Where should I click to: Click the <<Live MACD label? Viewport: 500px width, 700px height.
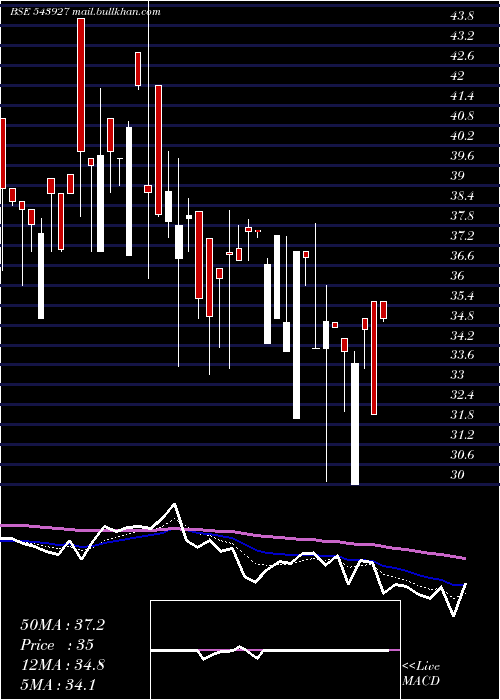tap(421, 674)
